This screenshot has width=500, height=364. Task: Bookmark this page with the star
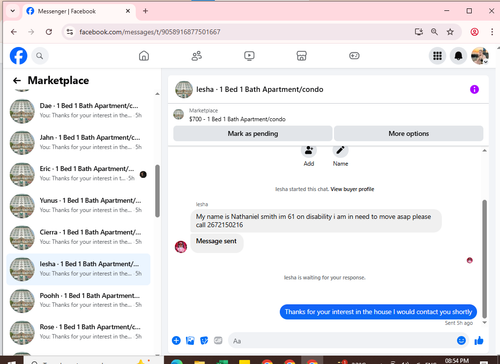click(x=450, y=32)
